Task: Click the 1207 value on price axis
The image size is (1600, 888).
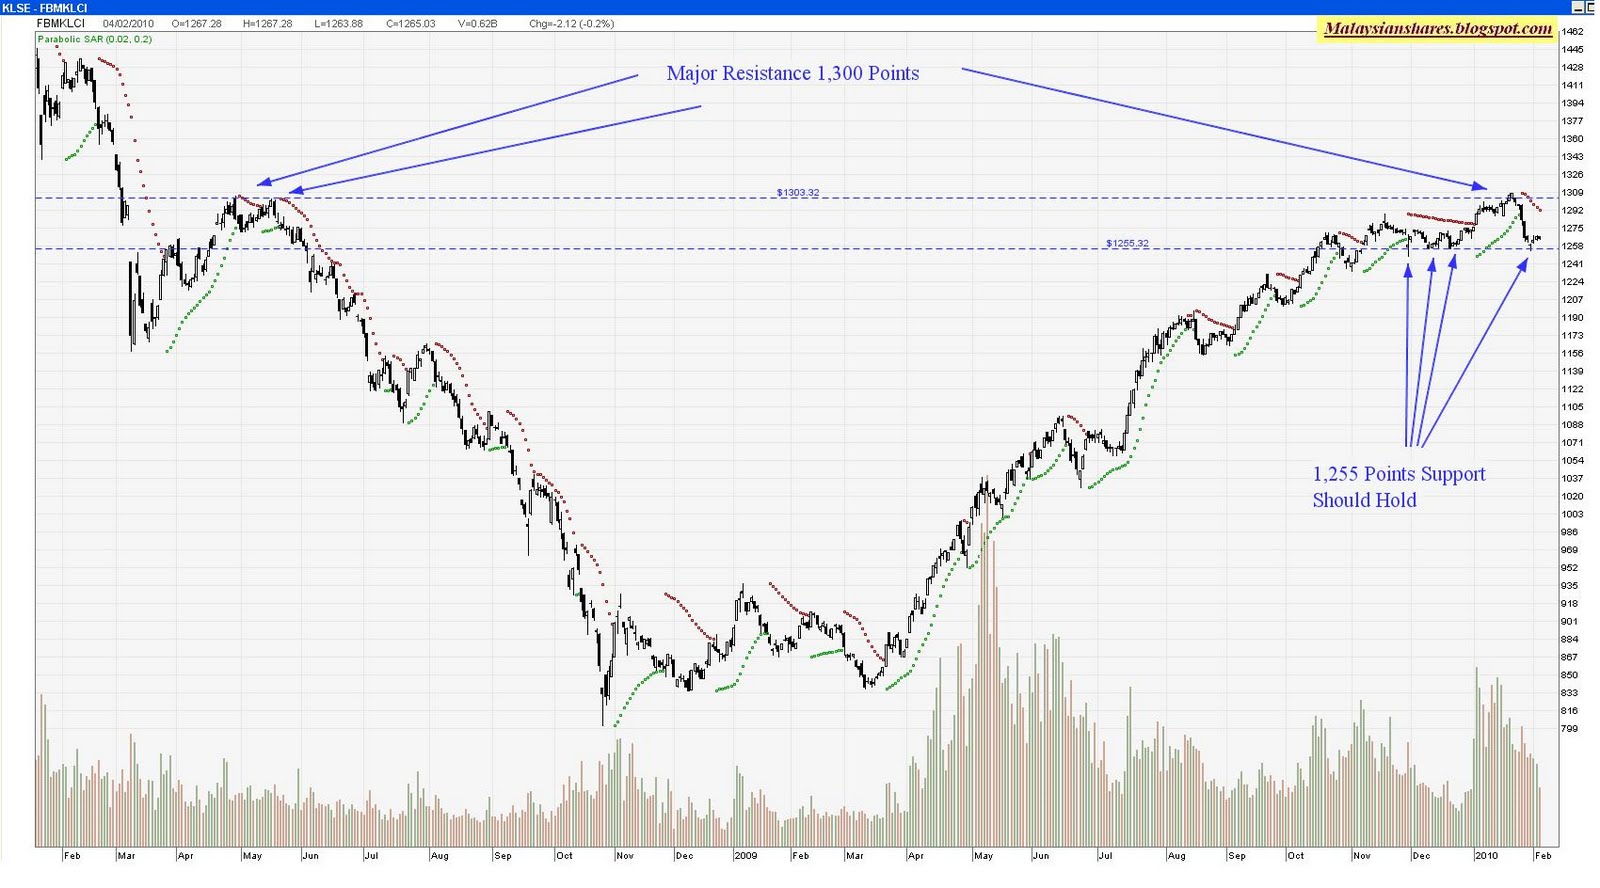Action: [x=1572, y=299]
